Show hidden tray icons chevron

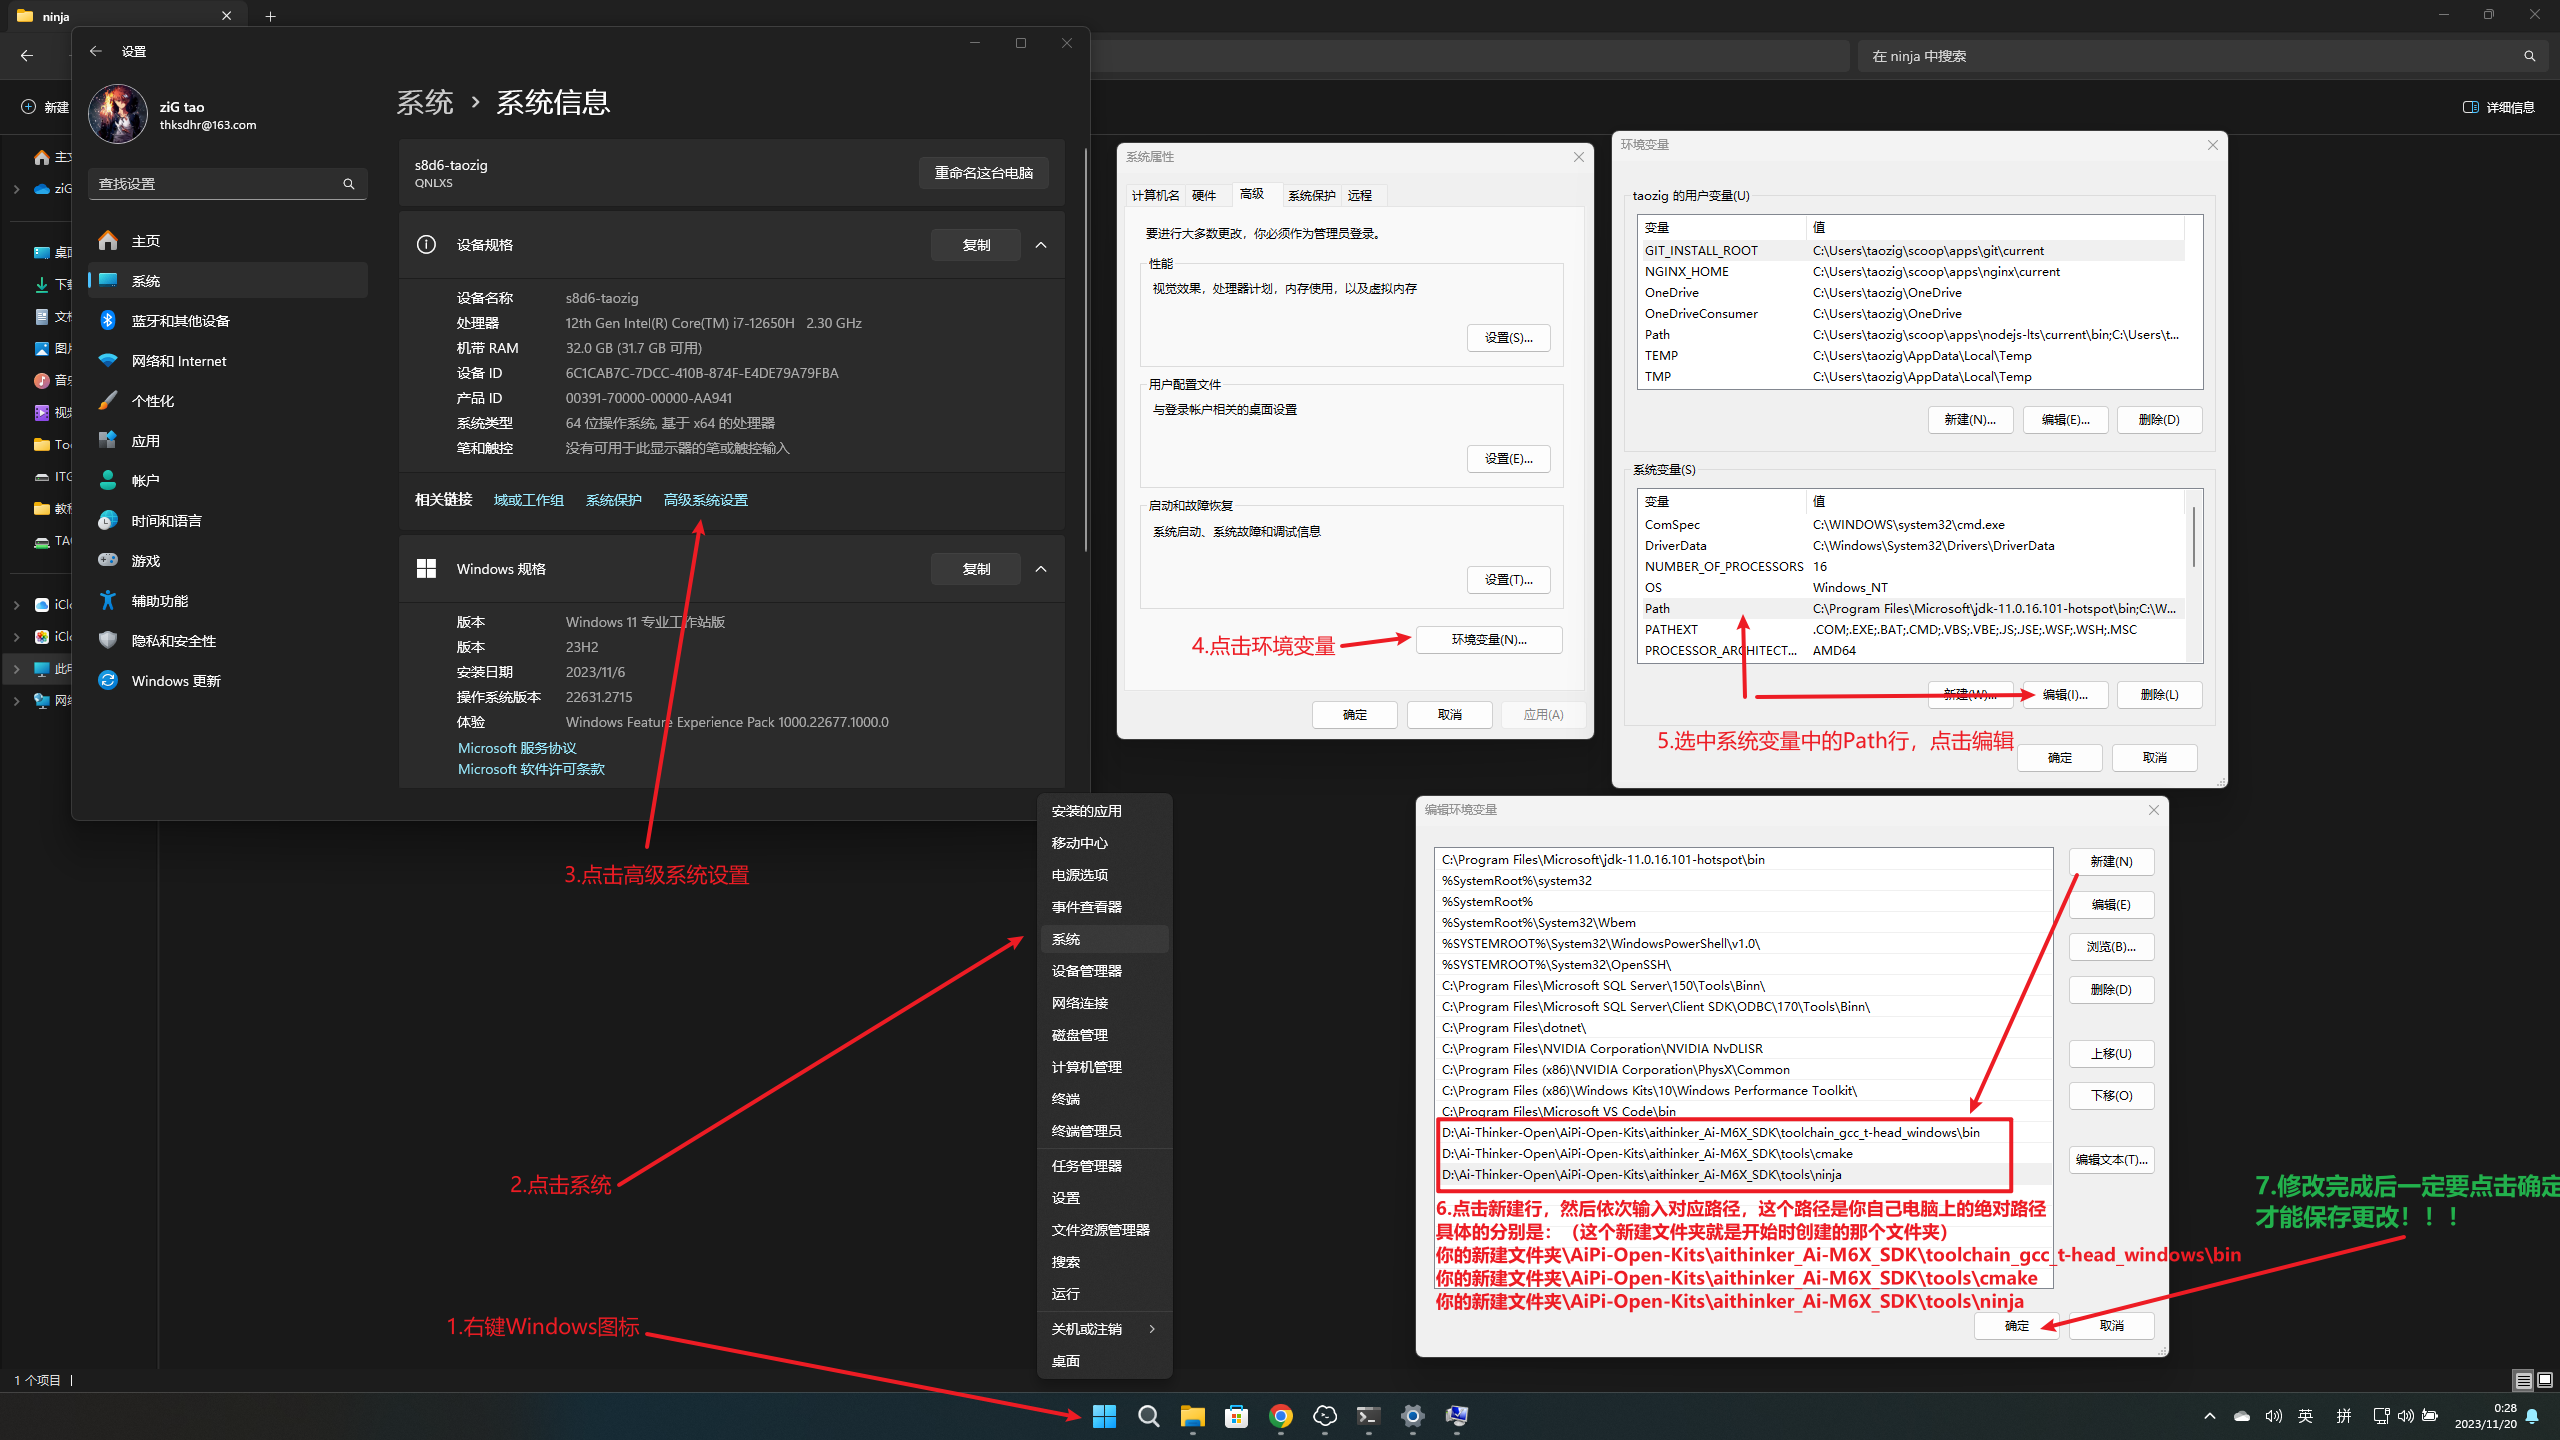pos(2210,1416)
